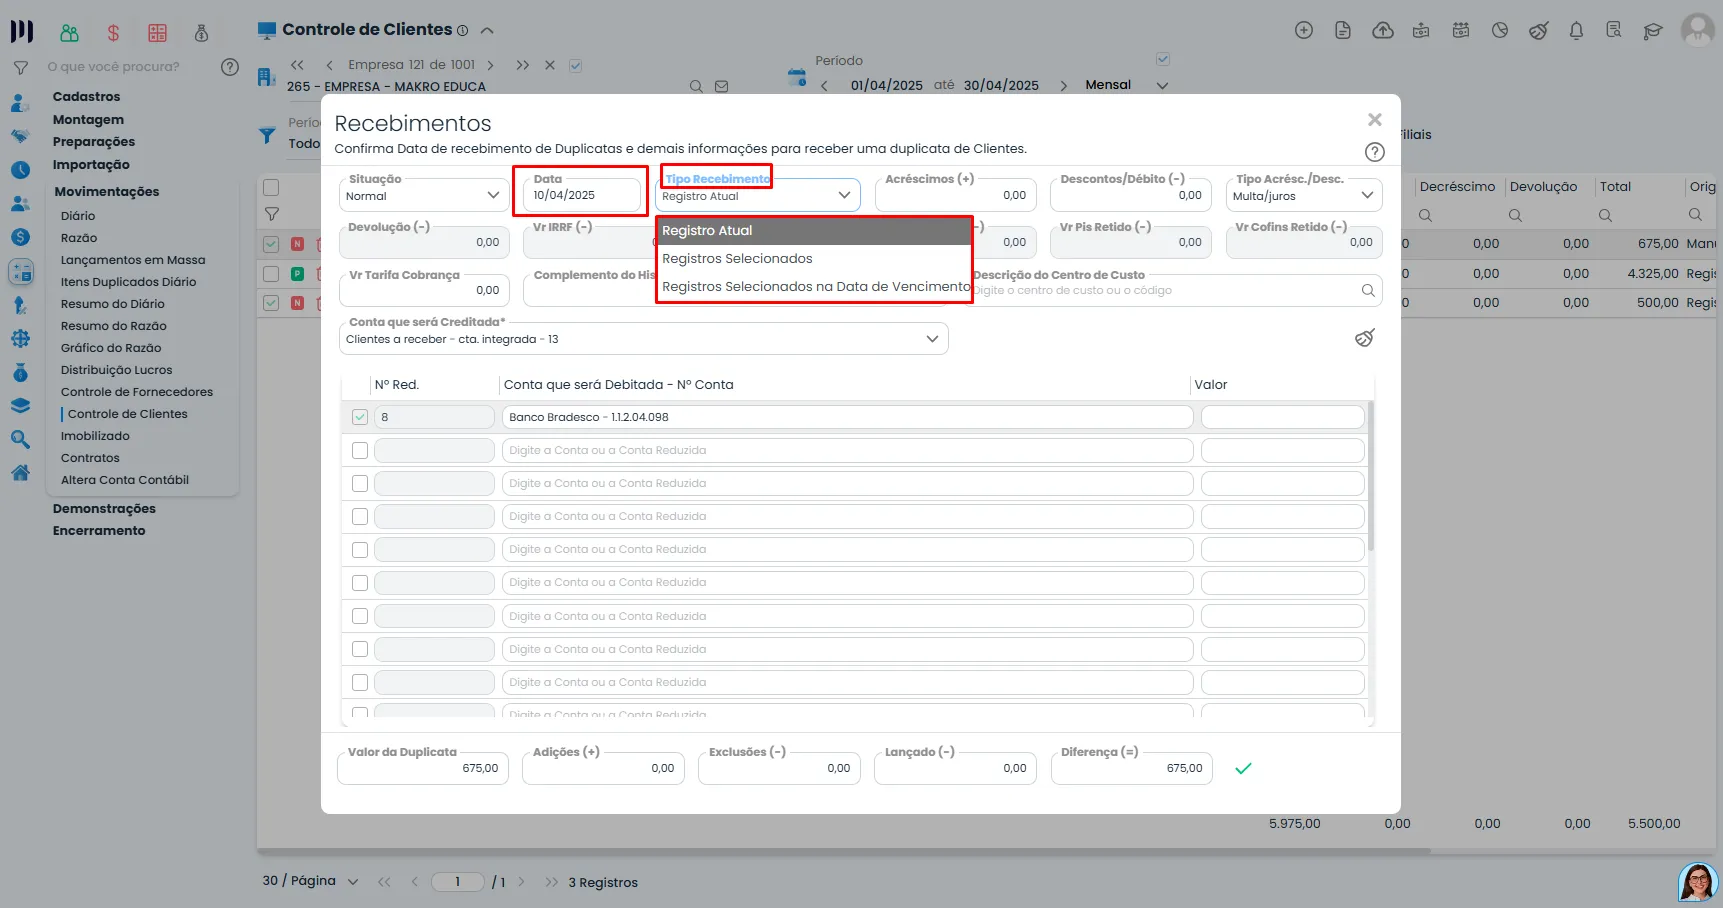Open the green people module icon
Viewport: 1723px width, 908px height.
(69, 33)
